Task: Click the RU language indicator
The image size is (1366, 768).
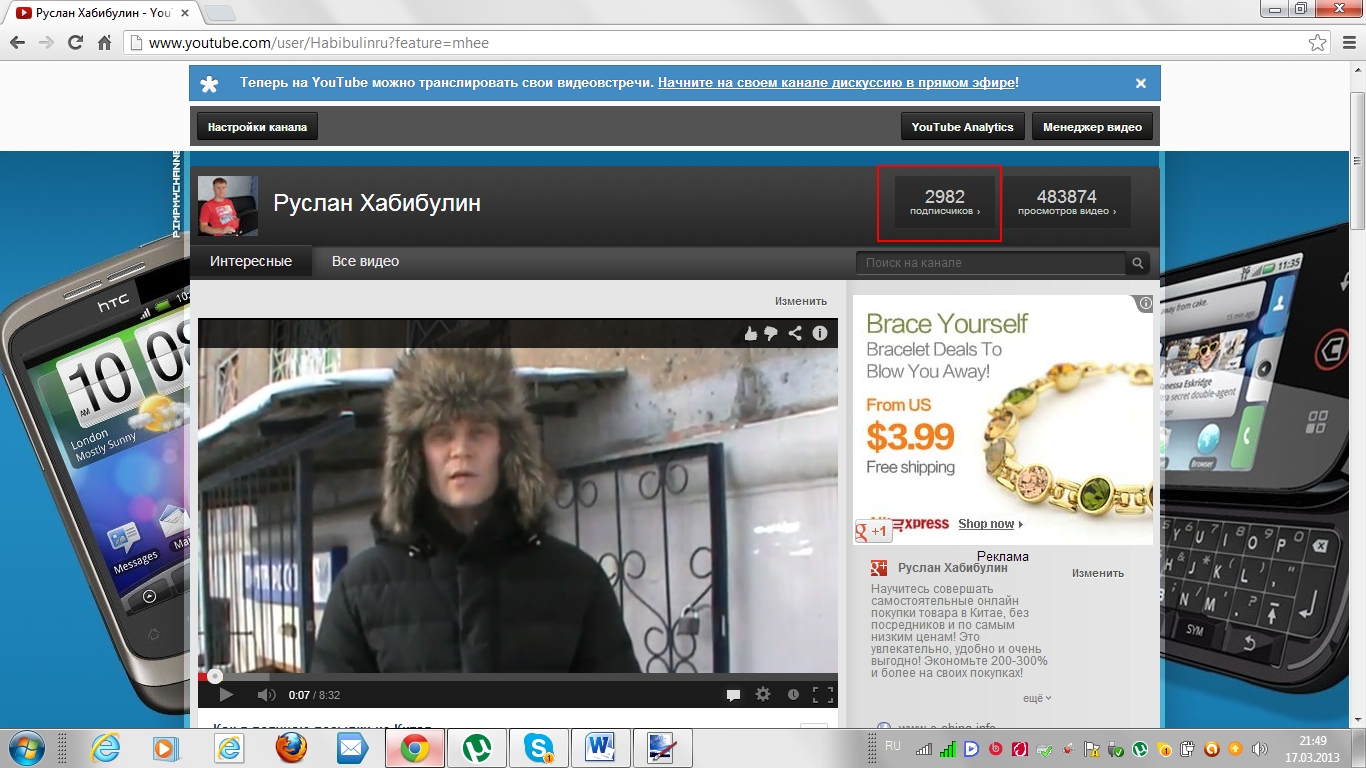Action: [893, 746]
